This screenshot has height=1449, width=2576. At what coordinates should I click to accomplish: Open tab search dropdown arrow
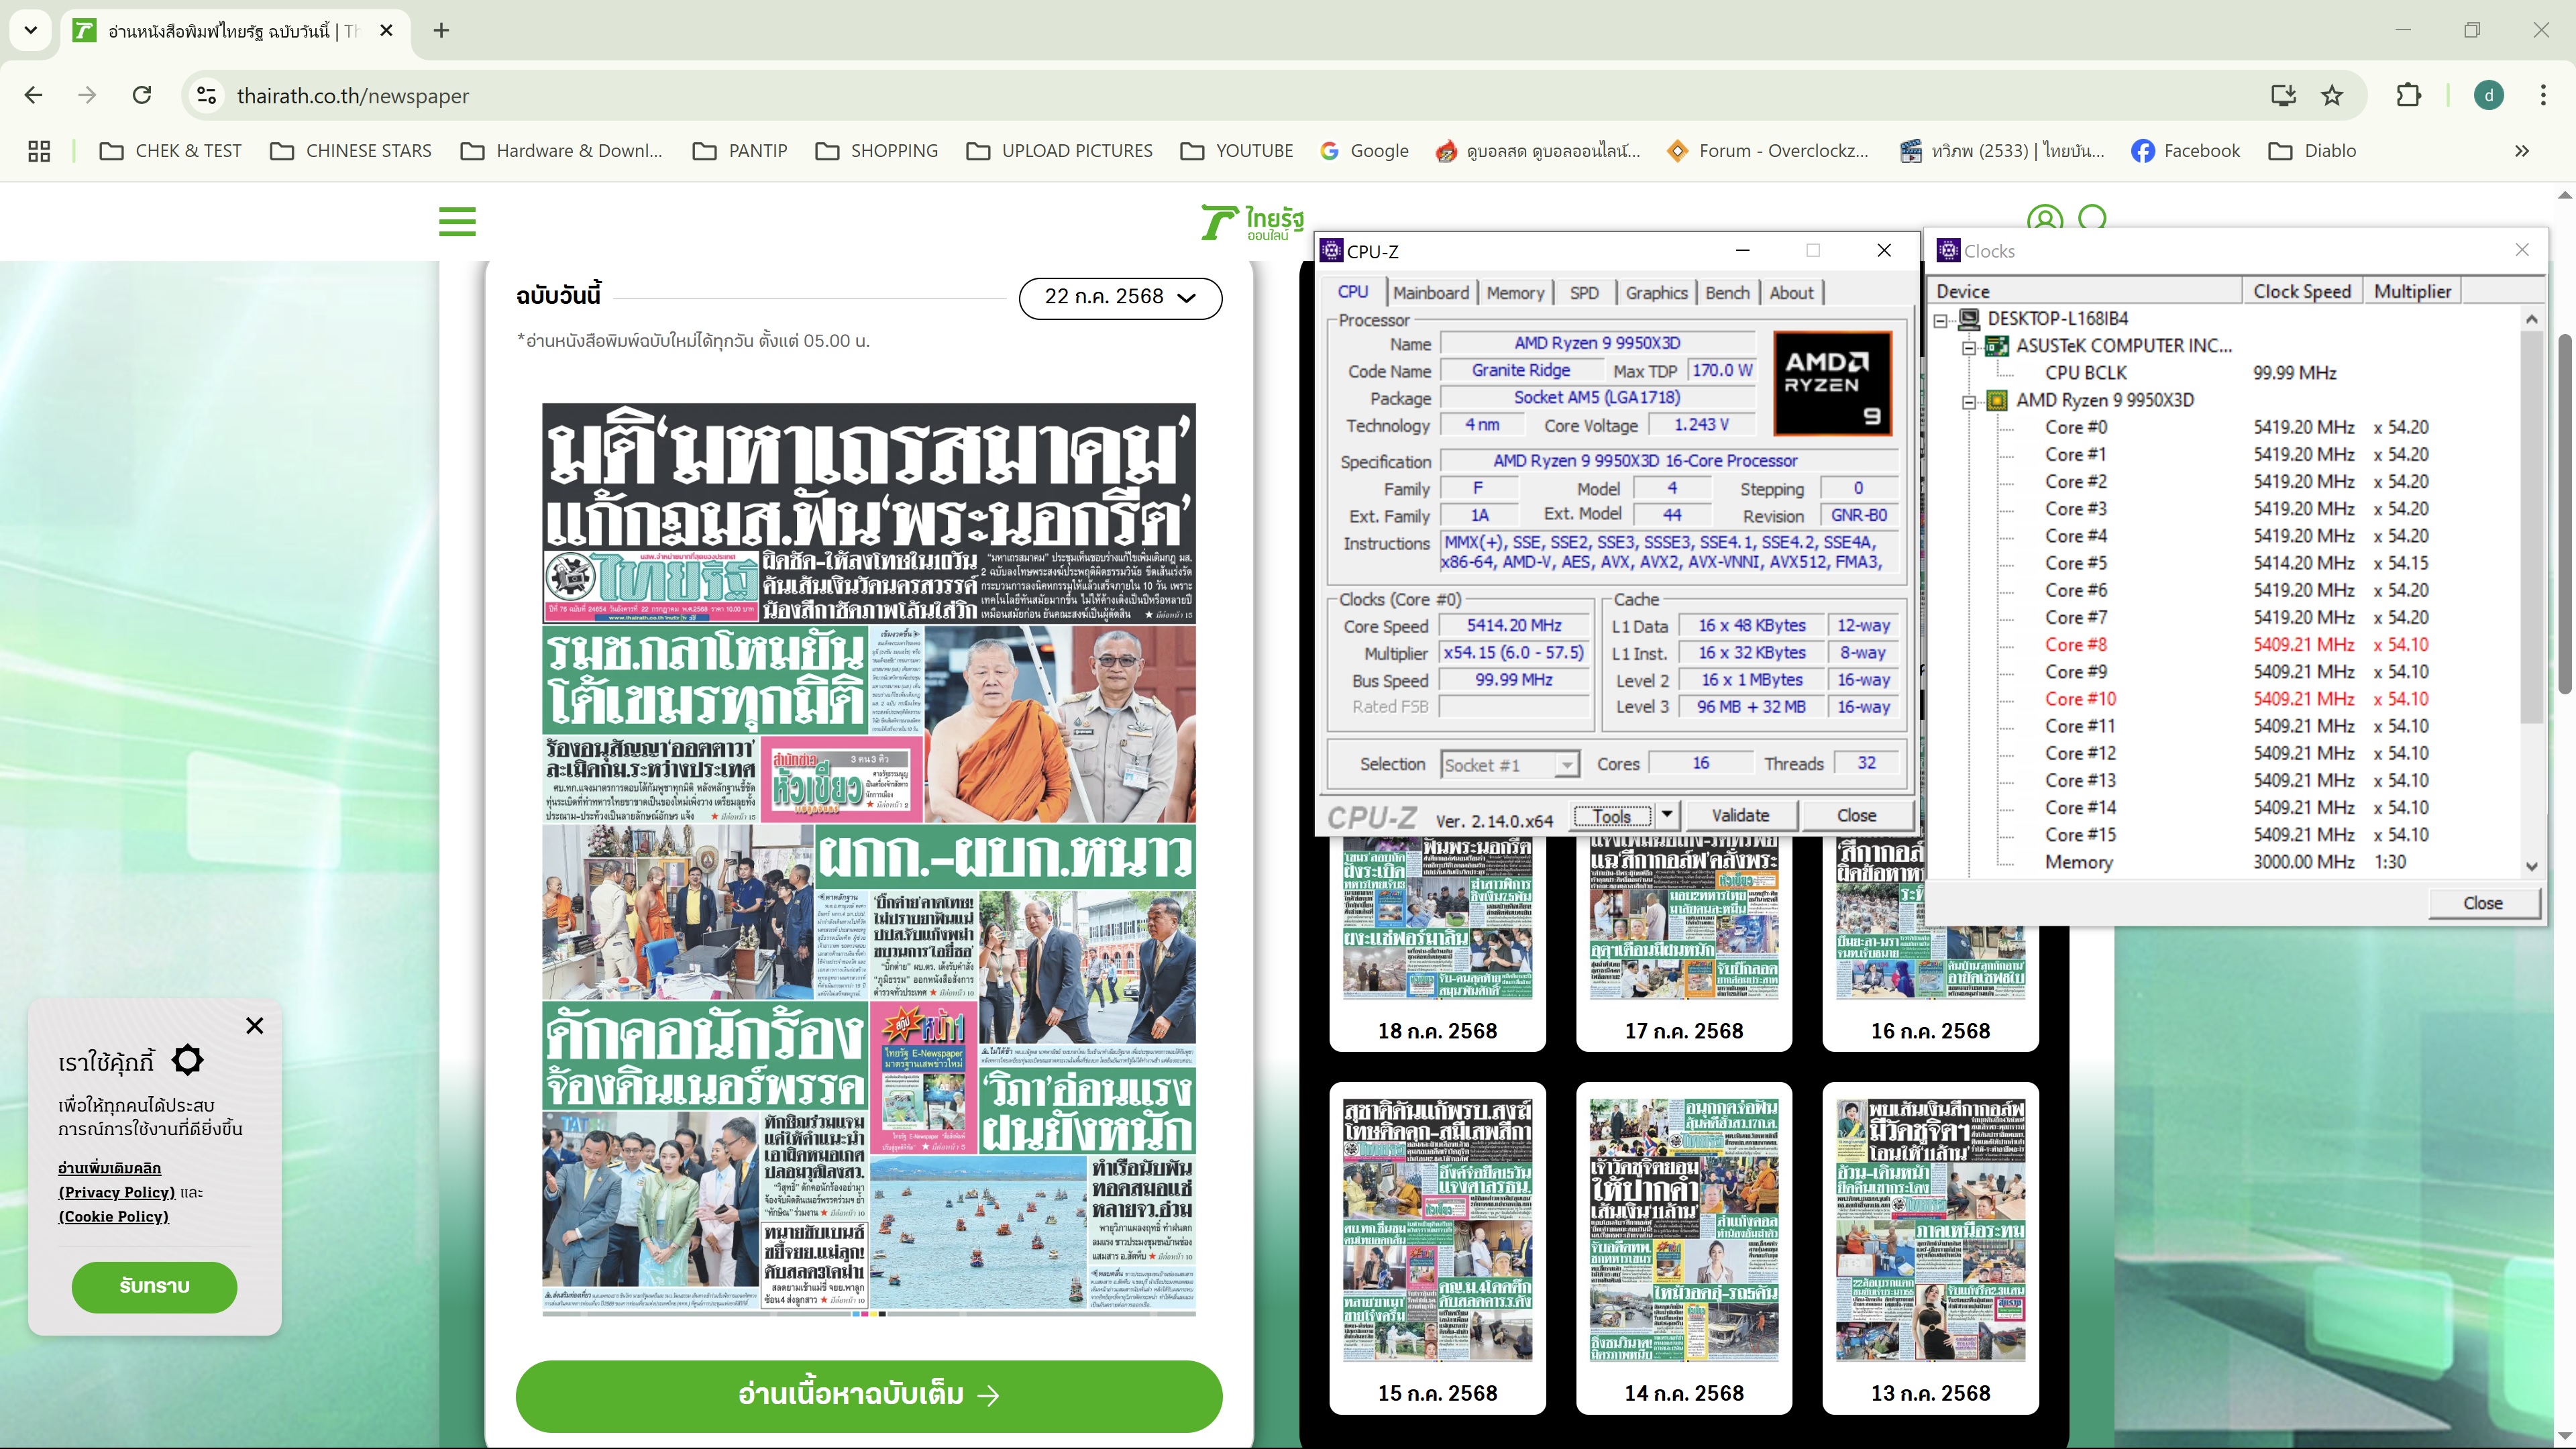tap(31, 30)
